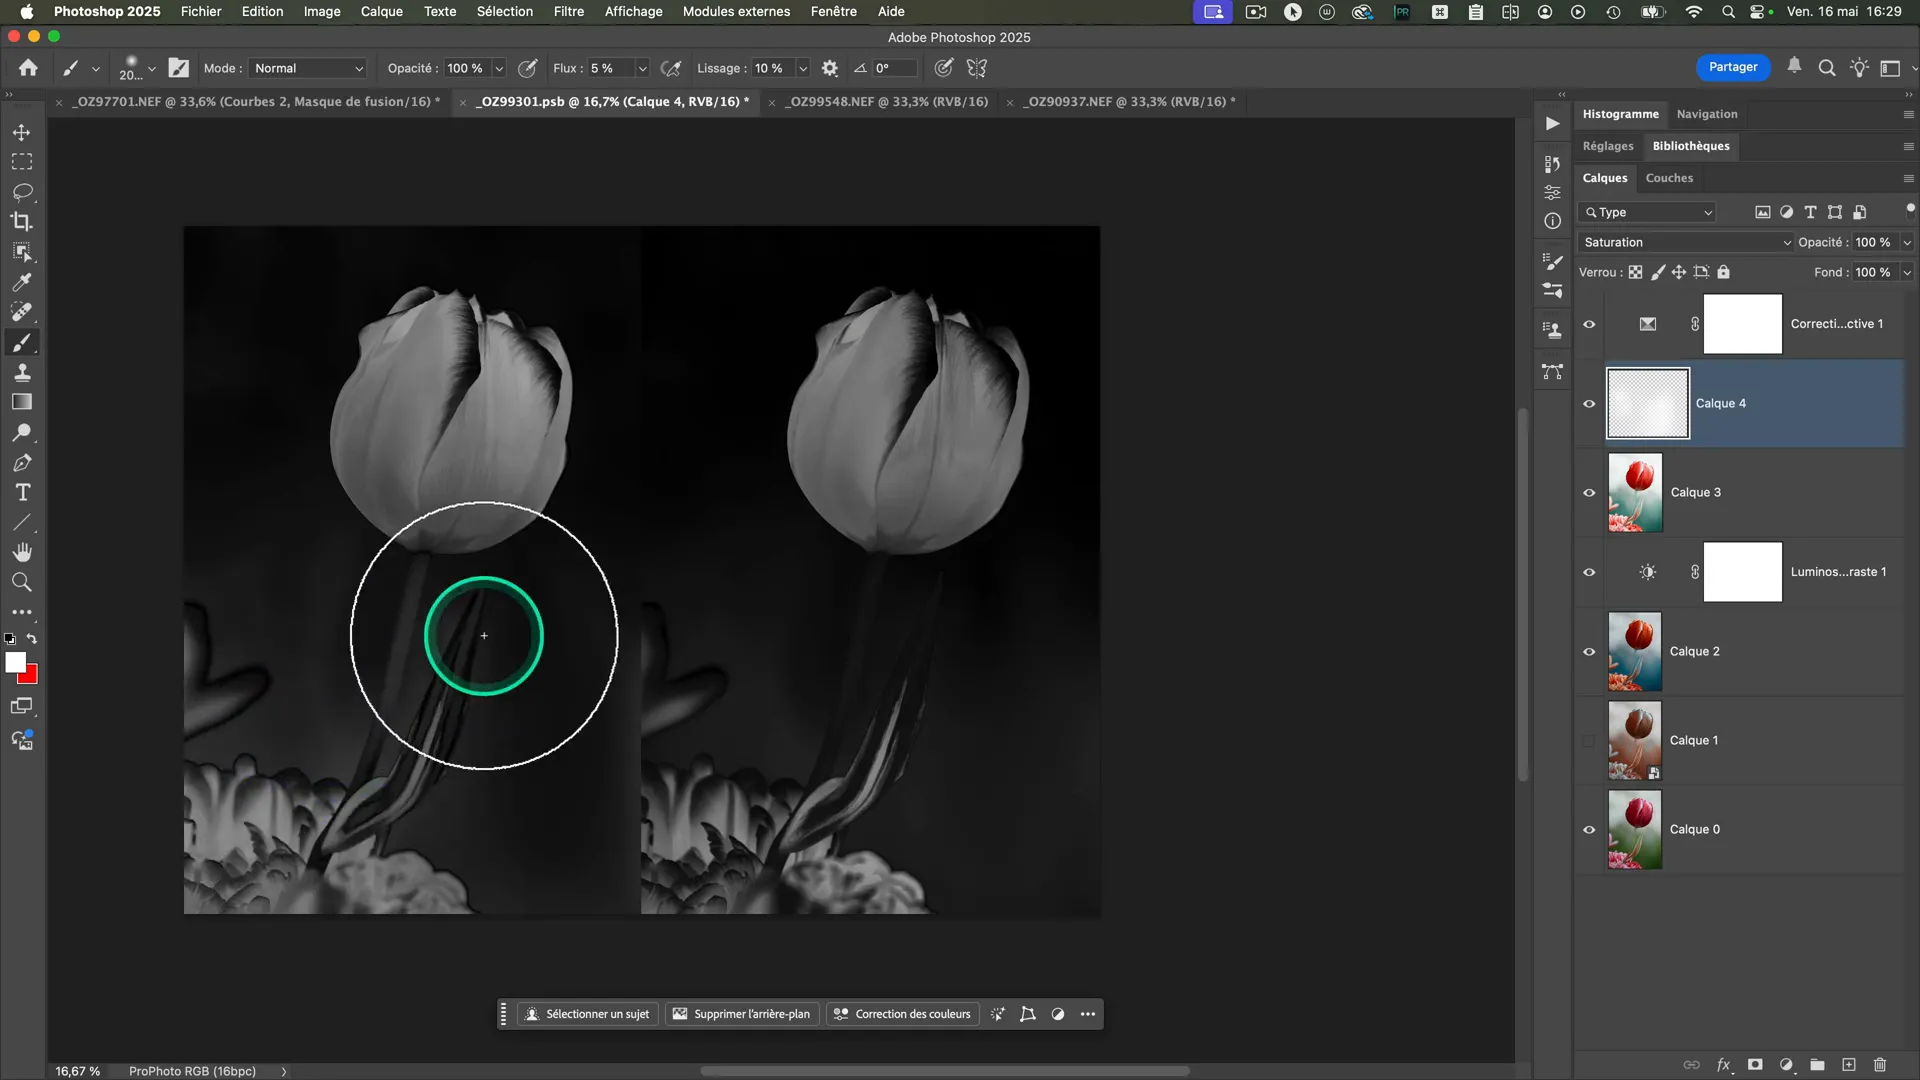Viewport: 1920px width, 1080px height.
Task: Switch to _OZ99548.NEF document tab
Action: coord(887,102)
